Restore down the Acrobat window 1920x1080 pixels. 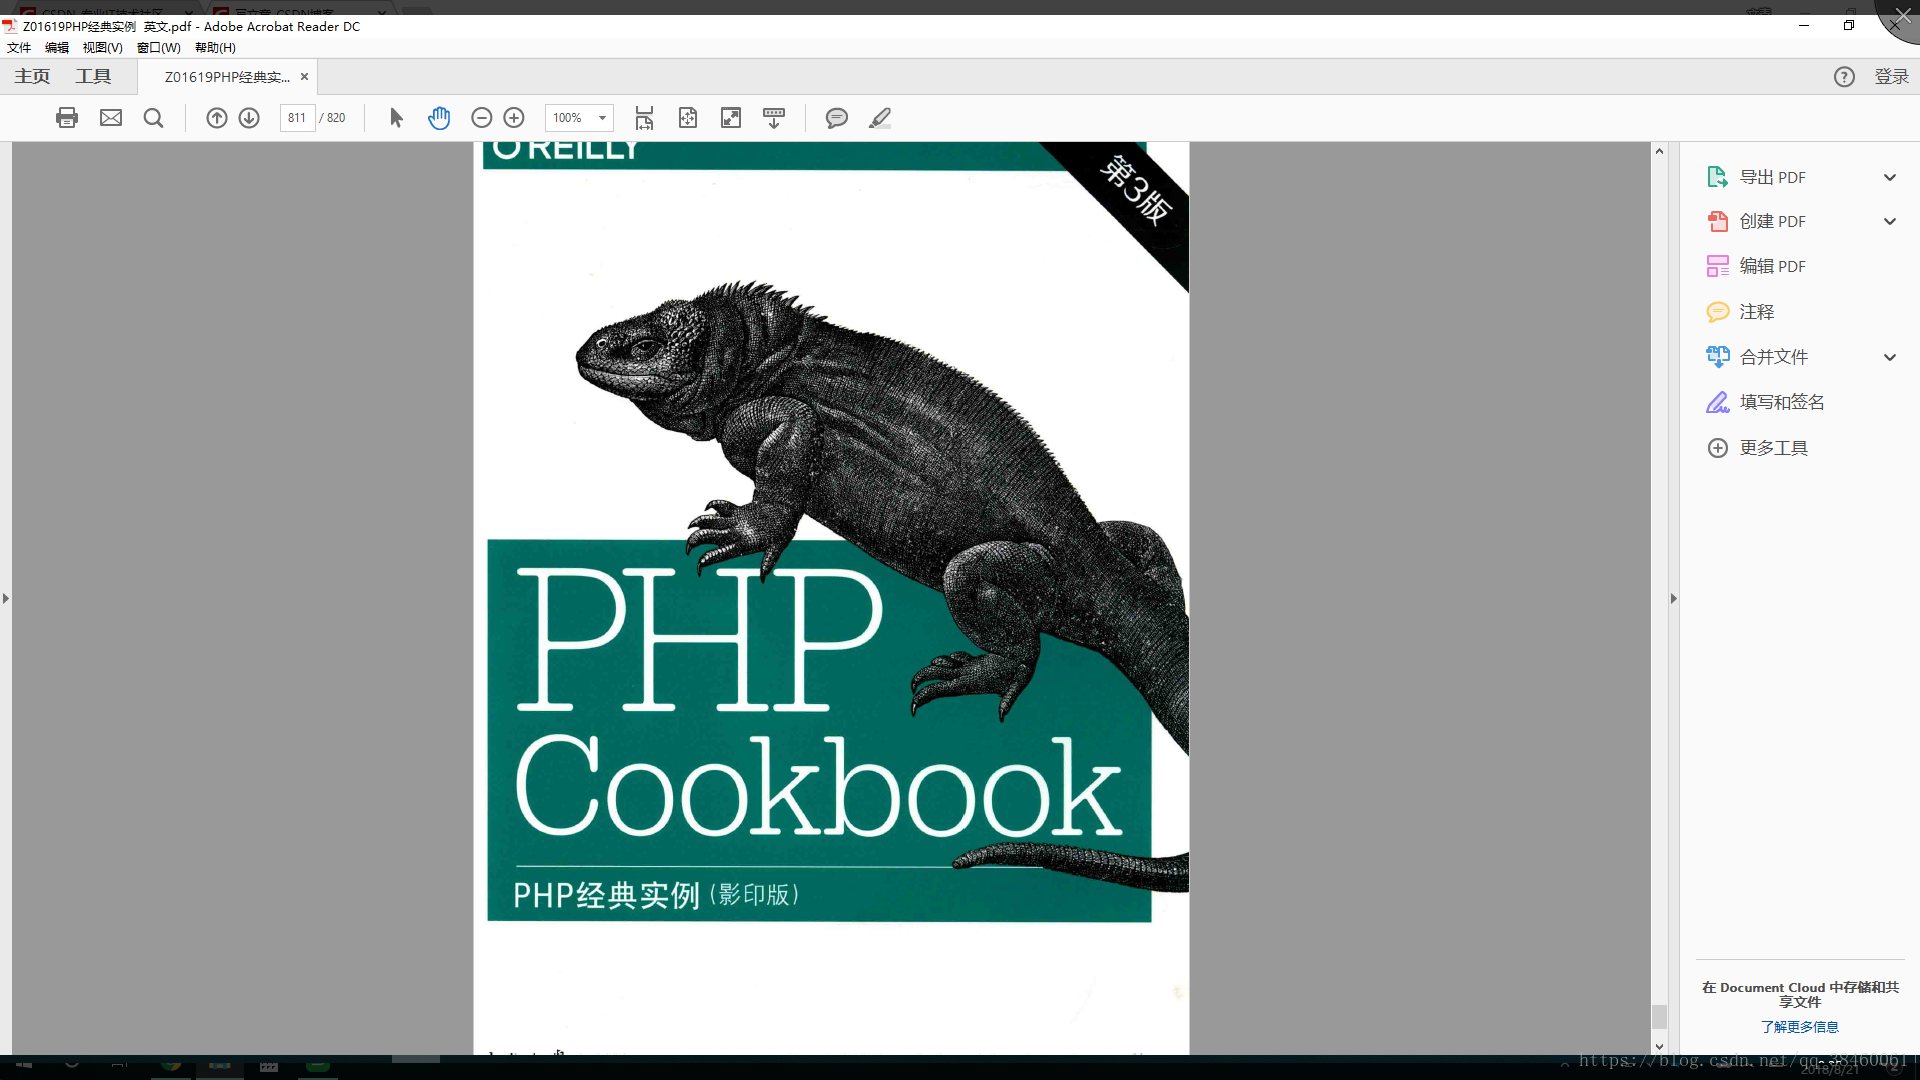(x=1849, y=26)
